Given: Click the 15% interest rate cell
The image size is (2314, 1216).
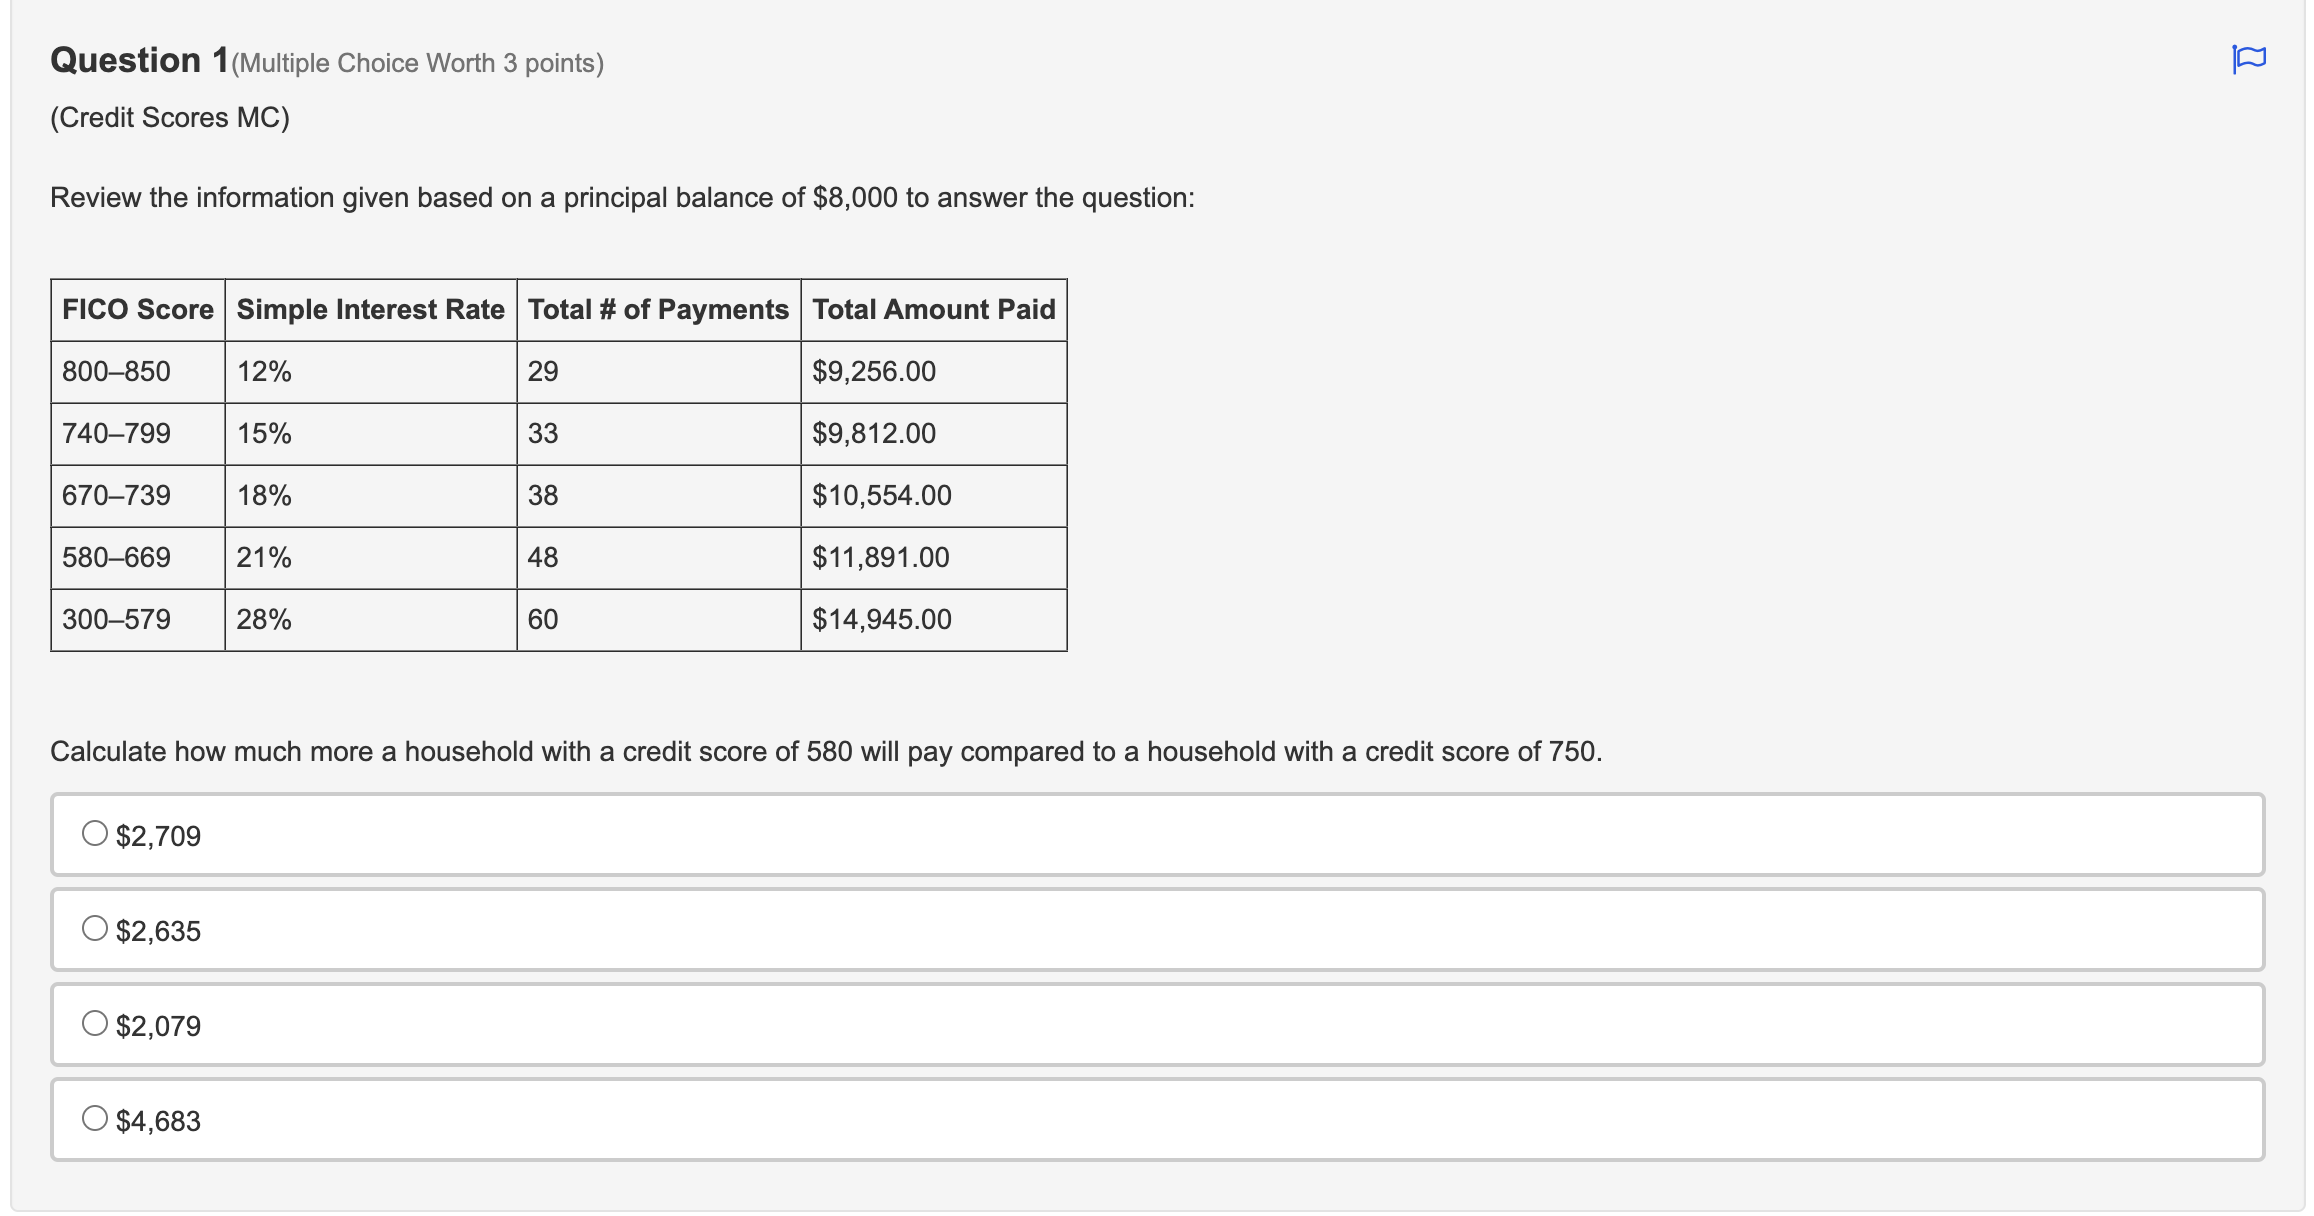Looking at the screenshot, I should point(371,434).
